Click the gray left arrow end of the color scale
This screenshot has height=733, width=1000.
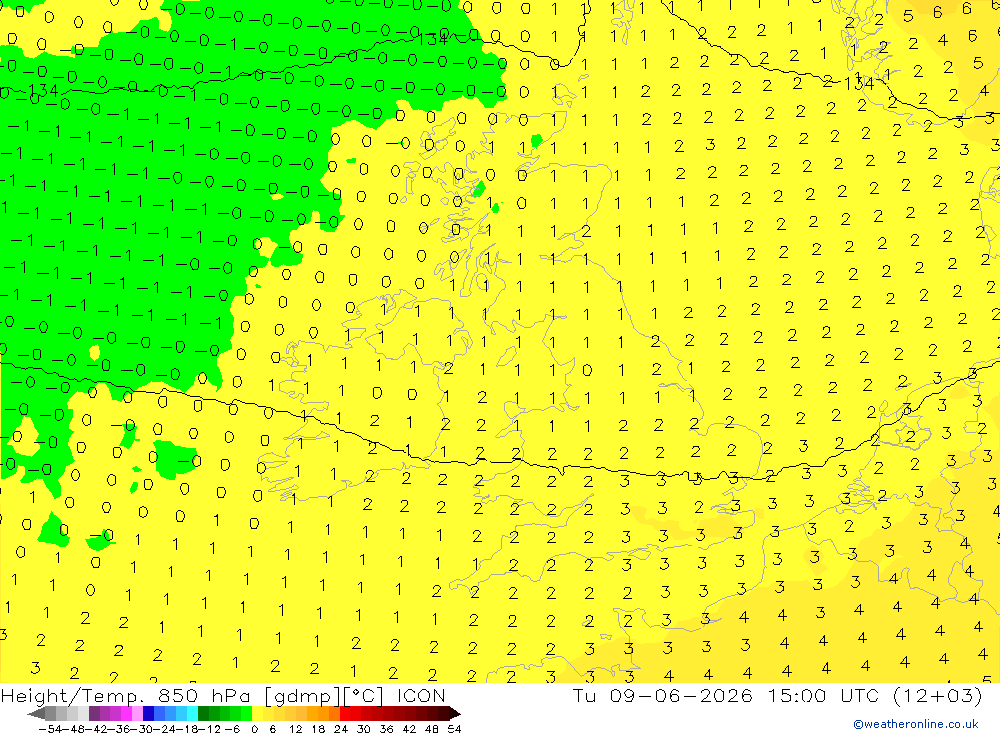click(36, 714)
